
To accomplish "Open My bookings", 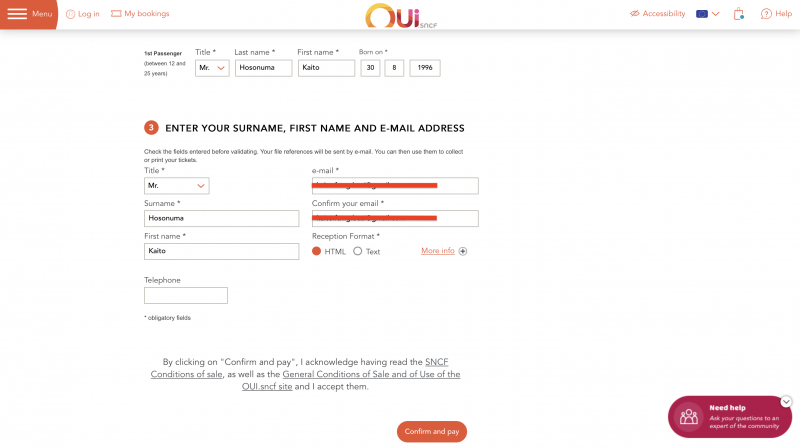I will [140, 14].
